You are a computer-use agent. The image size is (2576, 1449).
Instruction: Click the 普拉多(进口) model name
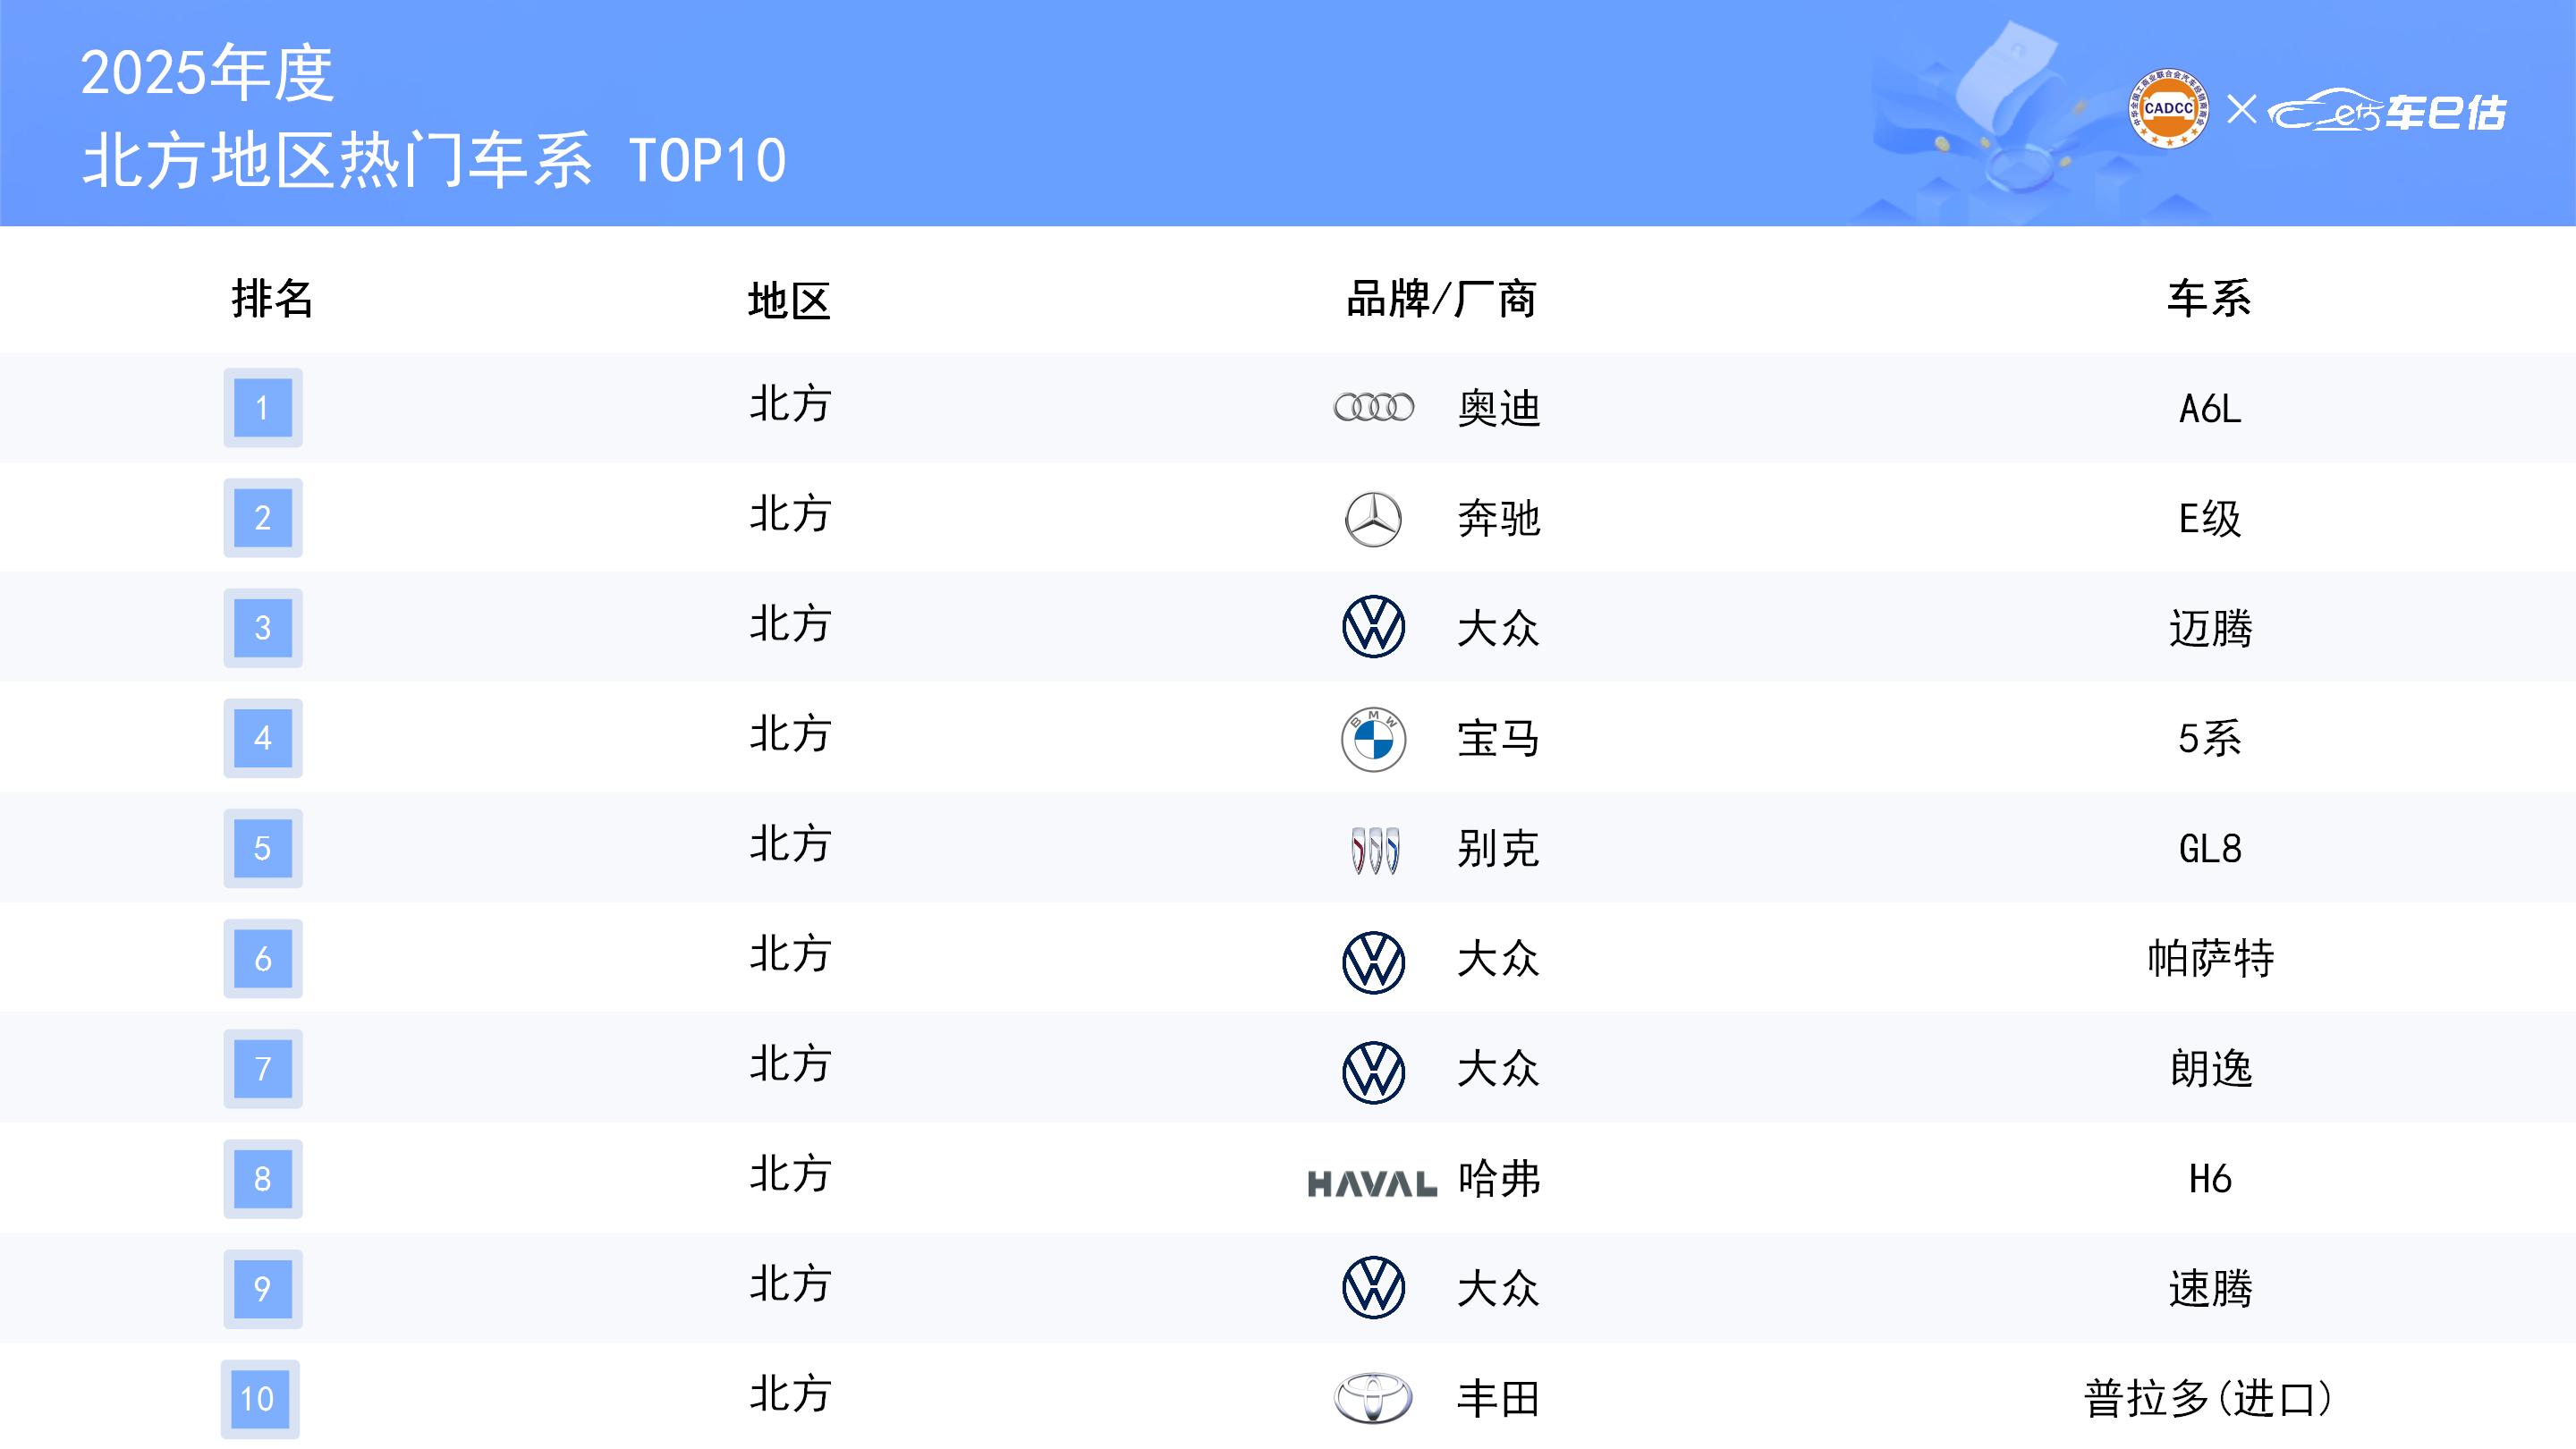coord(2209,1398)
